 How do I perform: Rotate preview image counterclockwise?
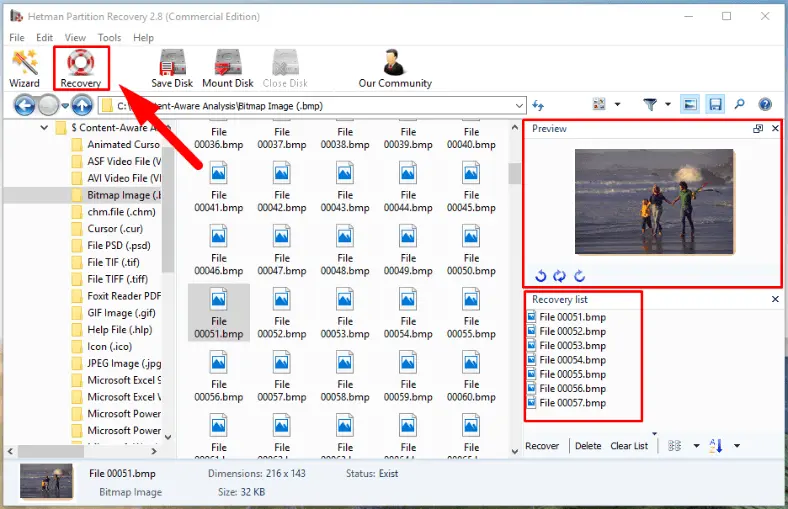pyautogui.click(x=541, y=276)
